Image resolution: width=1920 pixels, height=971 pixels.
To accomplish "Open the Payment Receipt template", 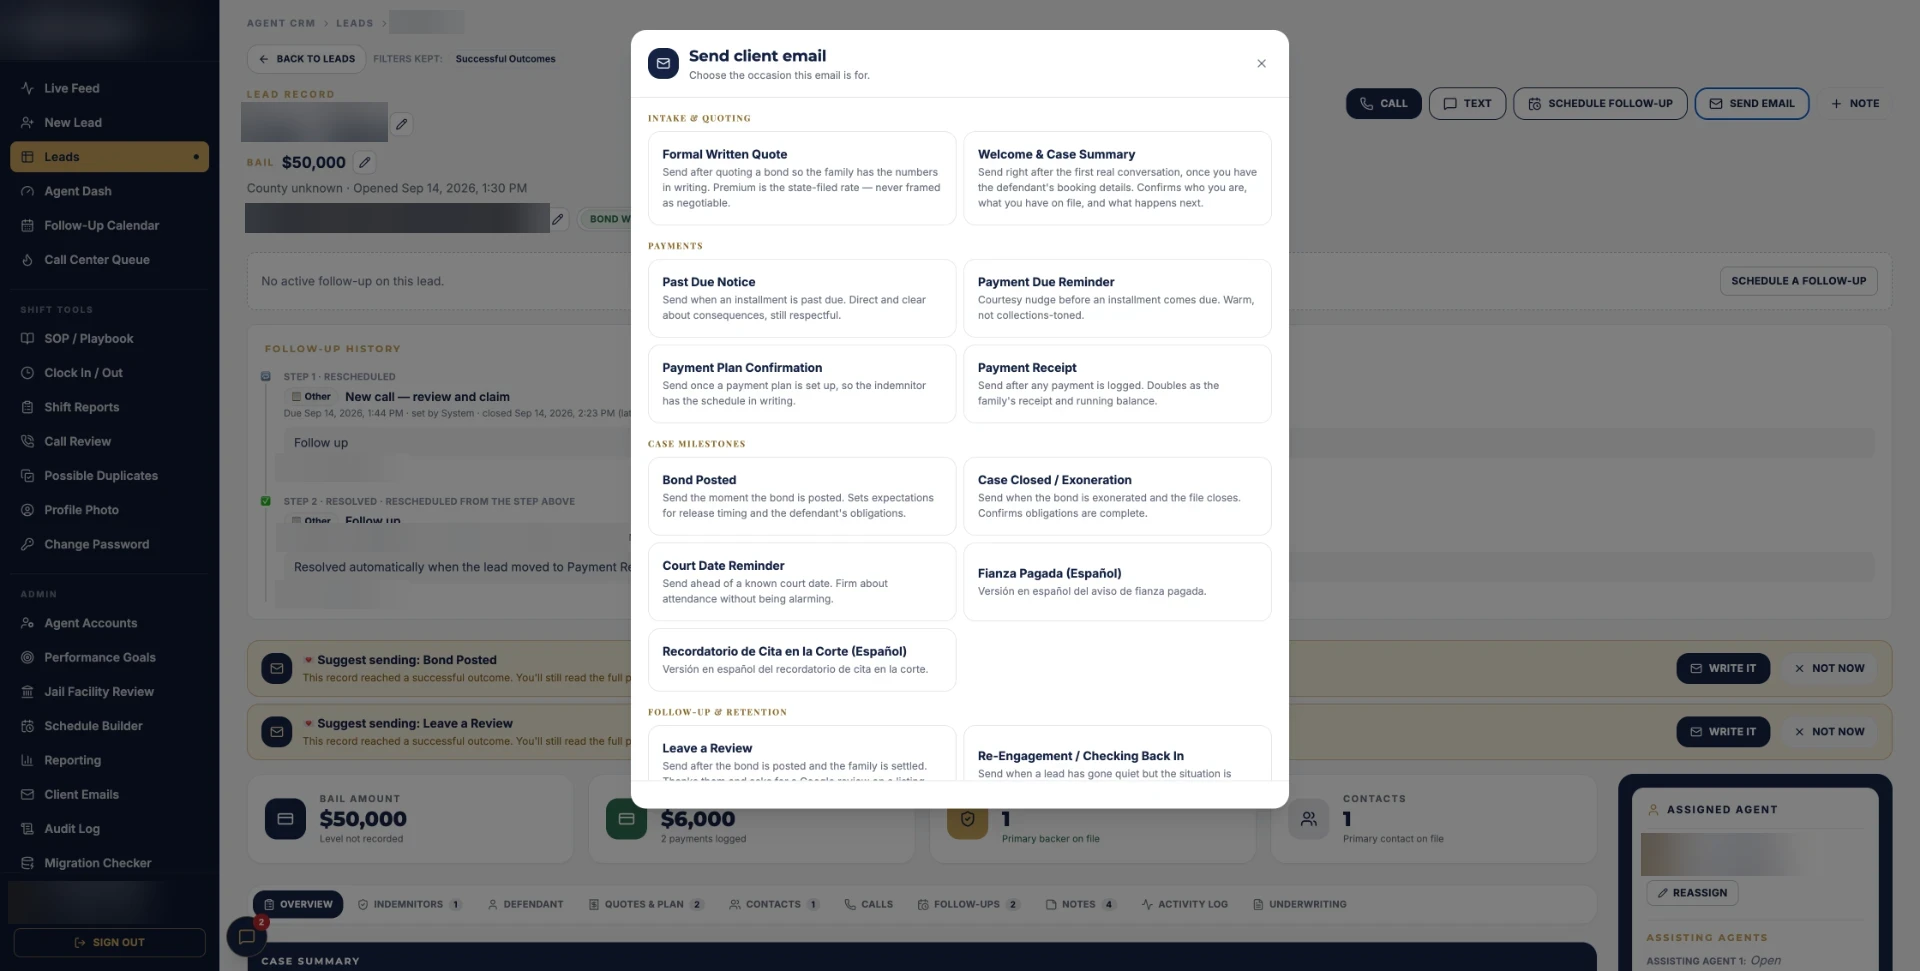I will point(1117,384).
